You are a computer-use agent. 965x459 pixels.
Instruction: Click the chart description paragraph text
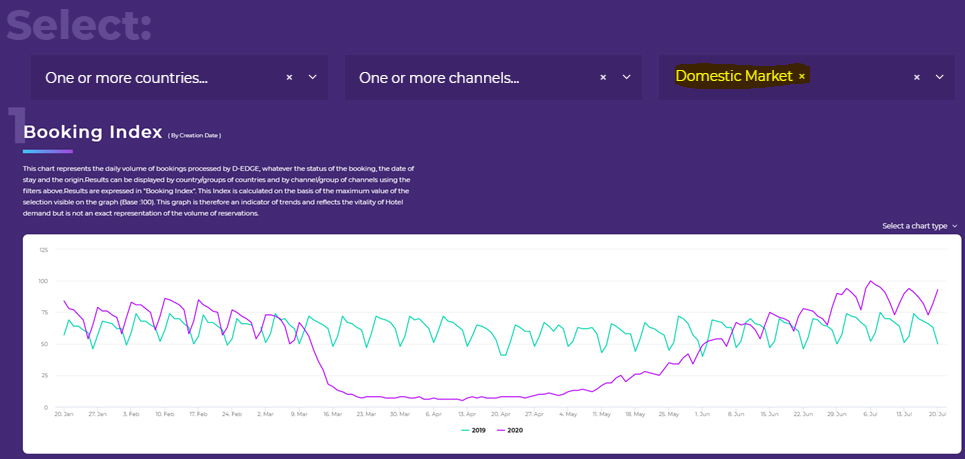tap(218, 191)
